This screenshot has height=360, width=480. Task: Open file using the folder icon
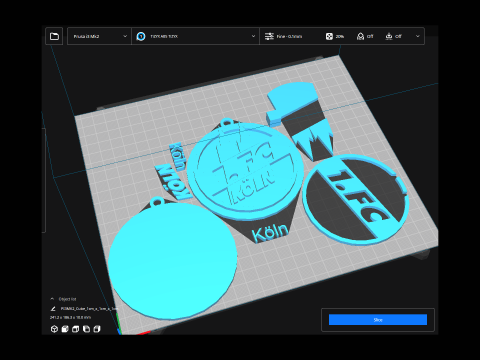coord(54,36)
